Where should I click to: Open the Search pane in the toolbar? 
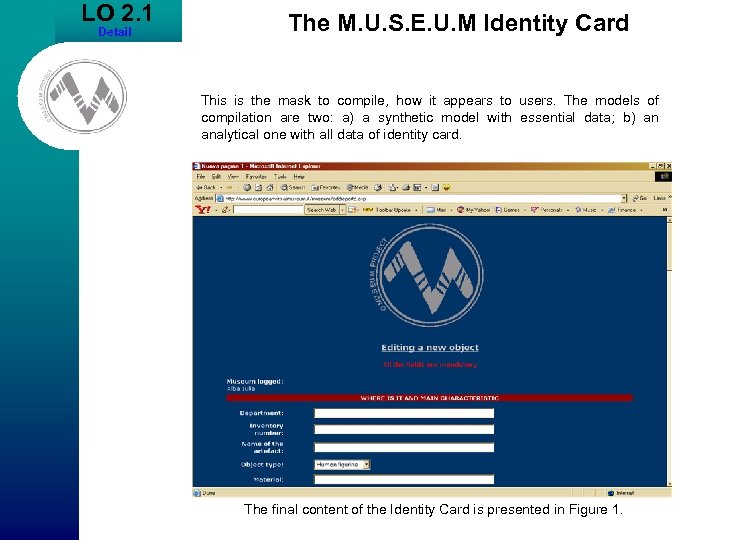(x=293, y=187)
